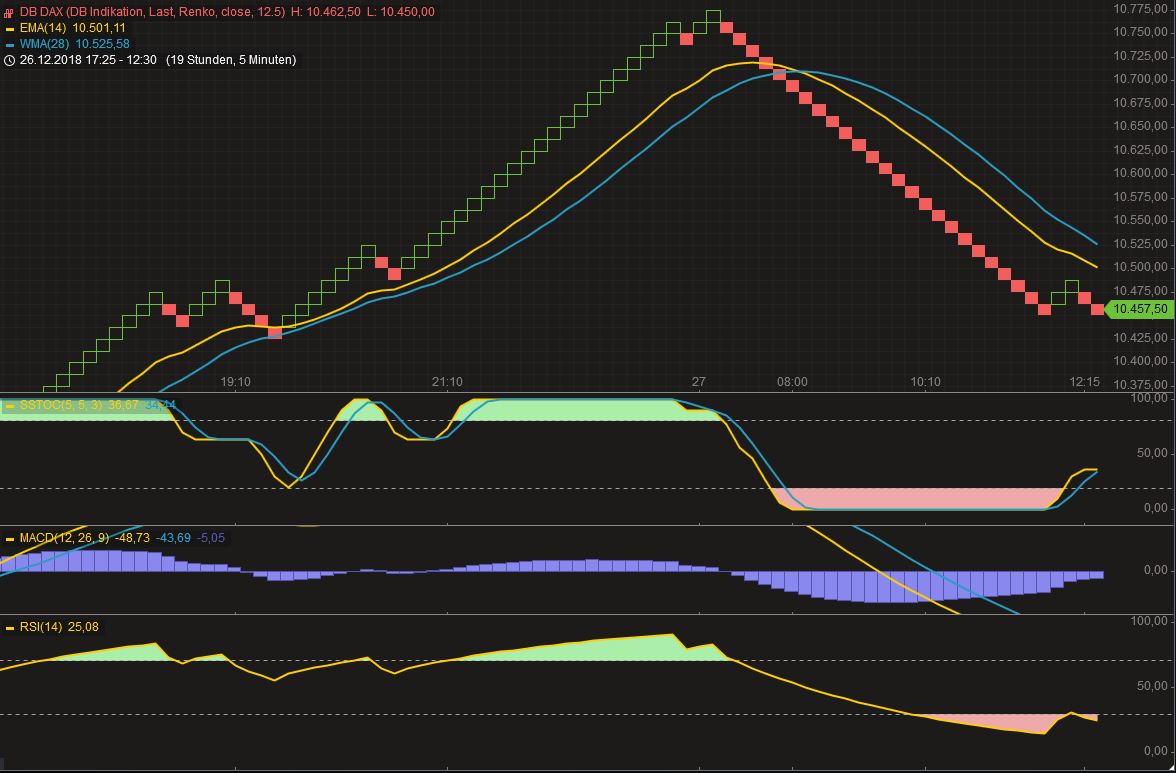Click the 19:10 time axis label
1176x773 pixels.
[236, 382]
